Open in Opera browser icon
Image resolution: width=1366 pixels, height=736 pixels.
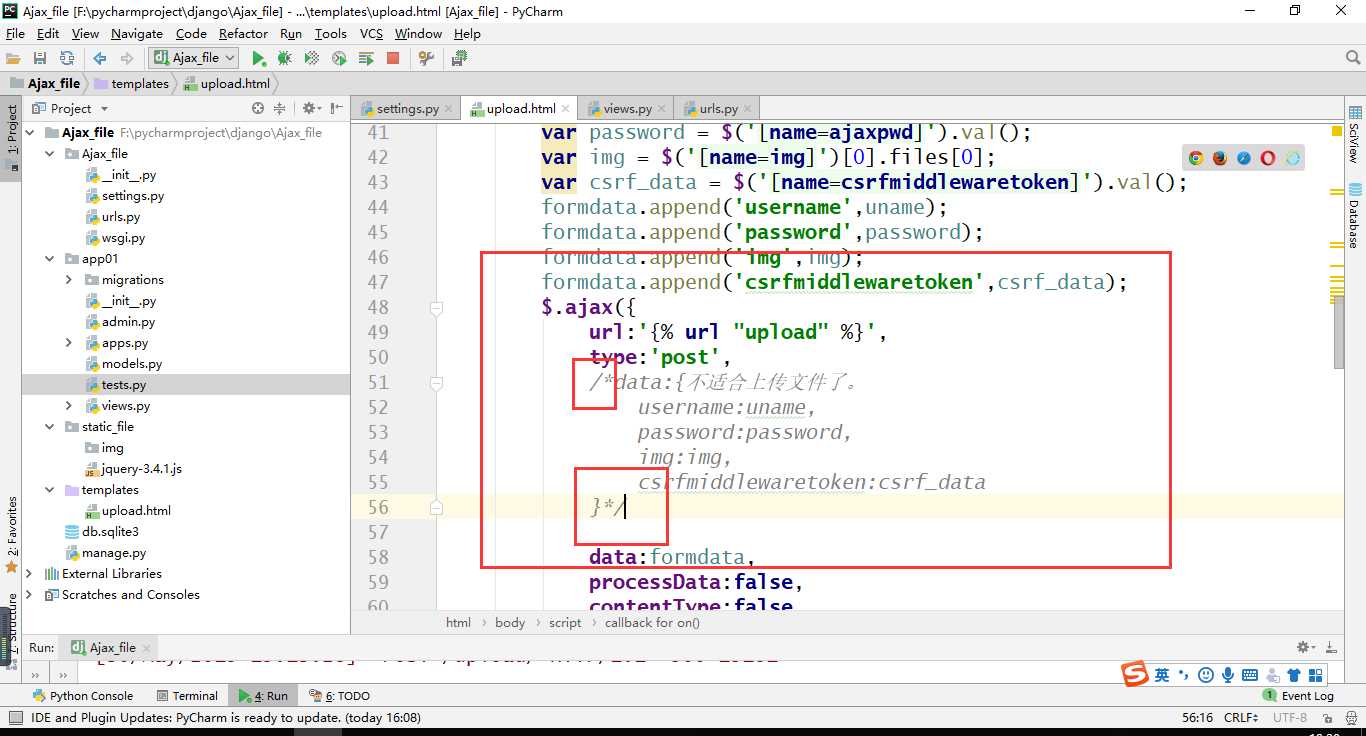point(1268,158)
